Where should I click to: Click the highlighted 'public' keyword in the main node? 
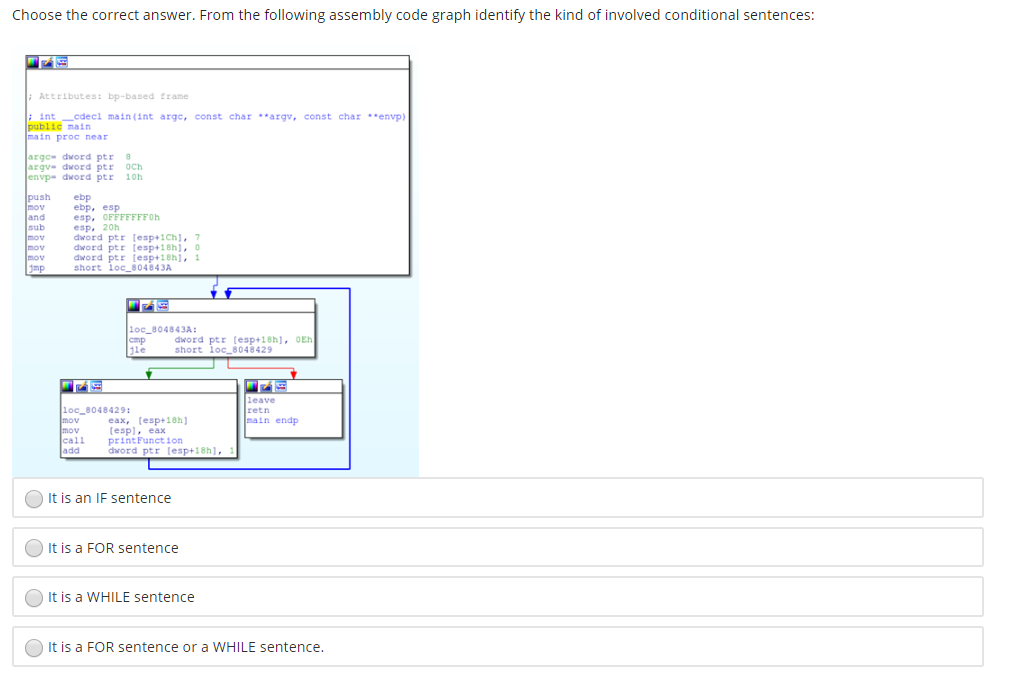(x=45, y=127)
